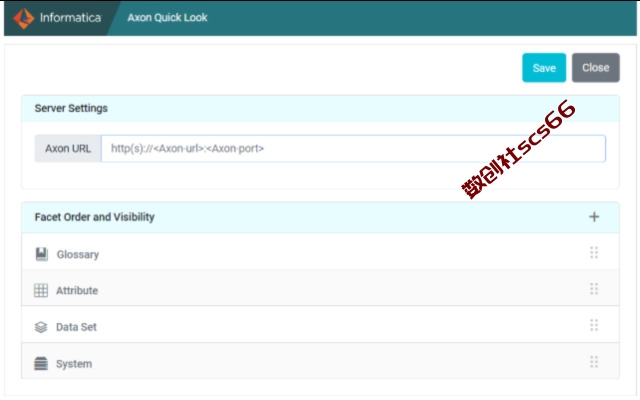Select the Attribute facet label

tap(77, 291)
